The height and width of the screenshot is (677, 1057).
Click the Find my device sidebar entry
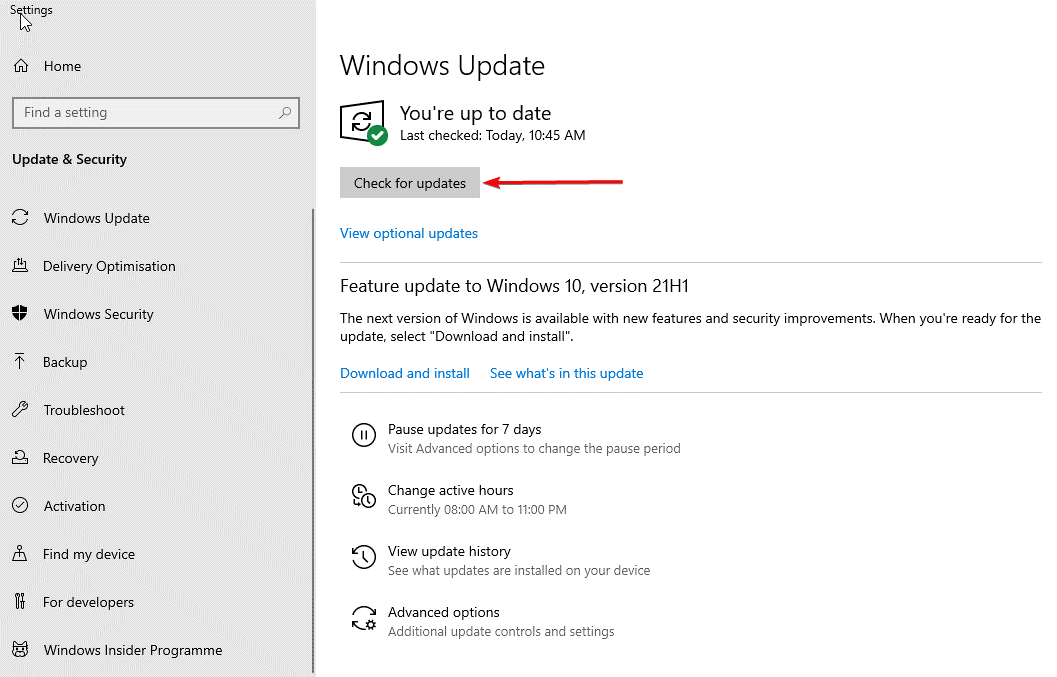click(87, 554)
